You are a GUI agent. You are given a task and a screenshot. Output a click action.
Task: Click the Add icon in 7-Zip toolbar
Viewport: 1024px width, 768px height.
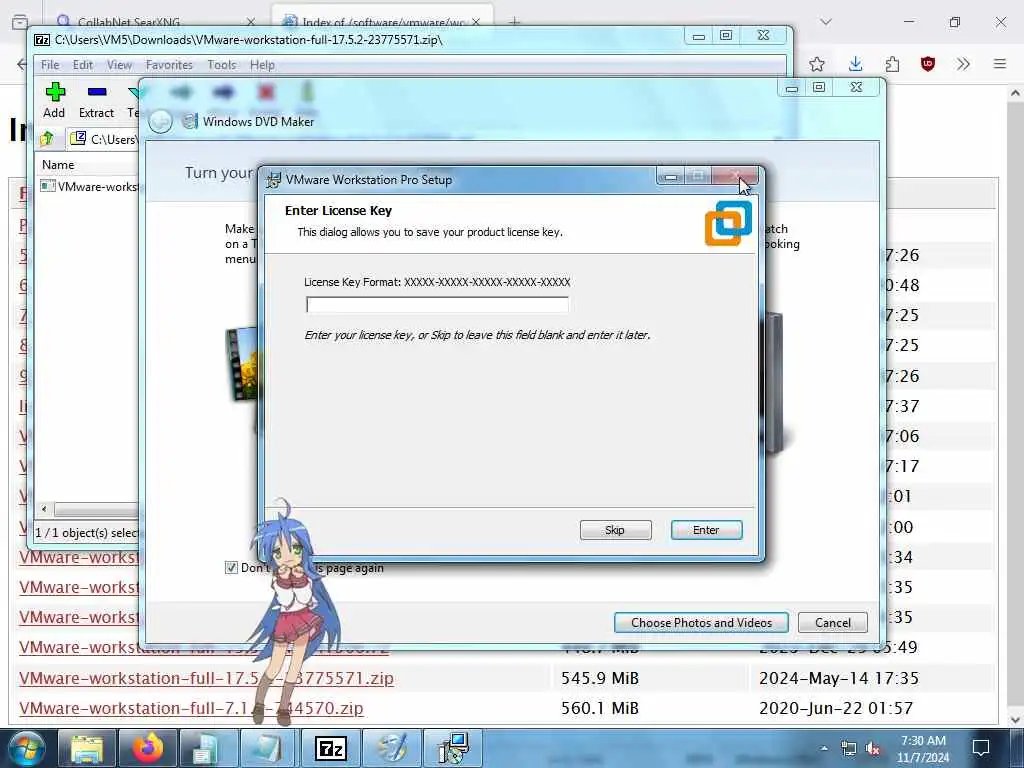pos(55,92)
